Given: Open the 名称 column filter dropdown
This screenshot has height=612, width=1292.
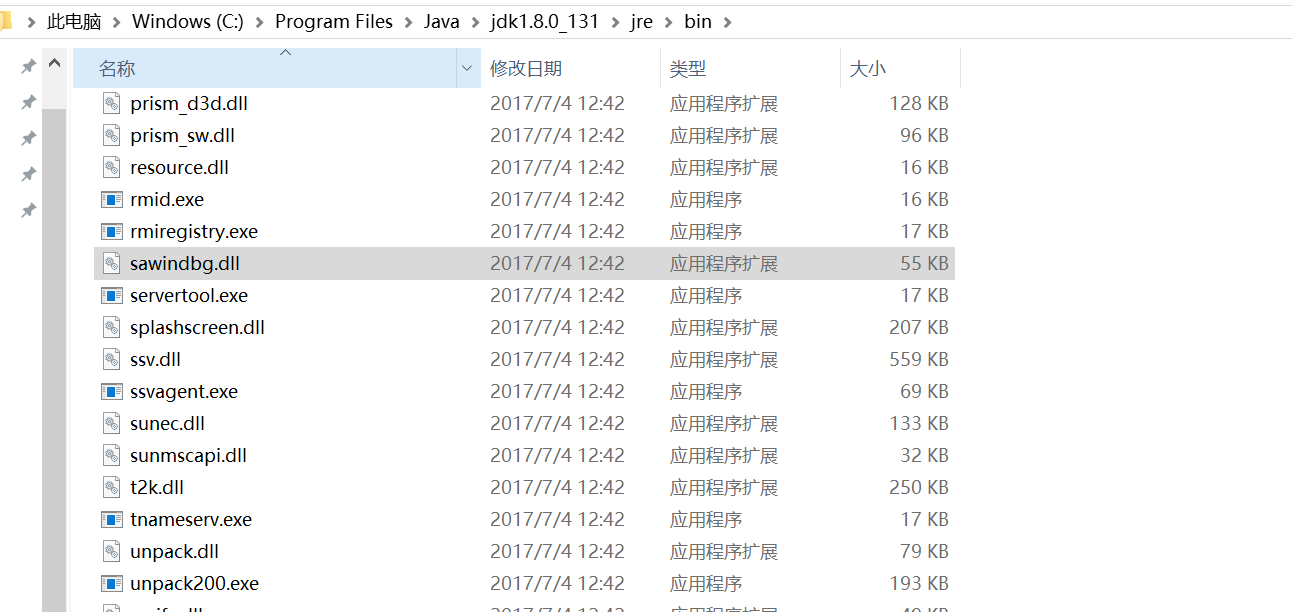Looking at the screenshot, I should click(x=465, y=67).
